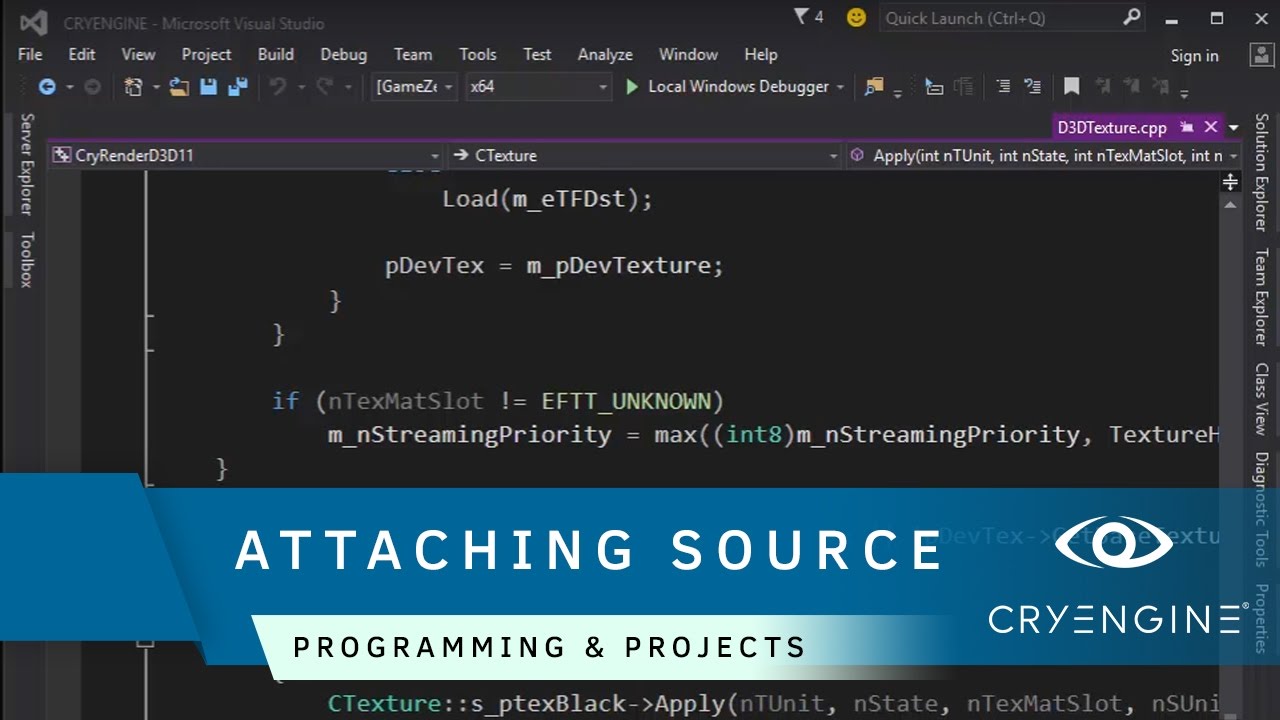Close the D3DTexture.cpp tab
The height and width of the screenshot is (720, 1280).
(x=1210, y=127)
